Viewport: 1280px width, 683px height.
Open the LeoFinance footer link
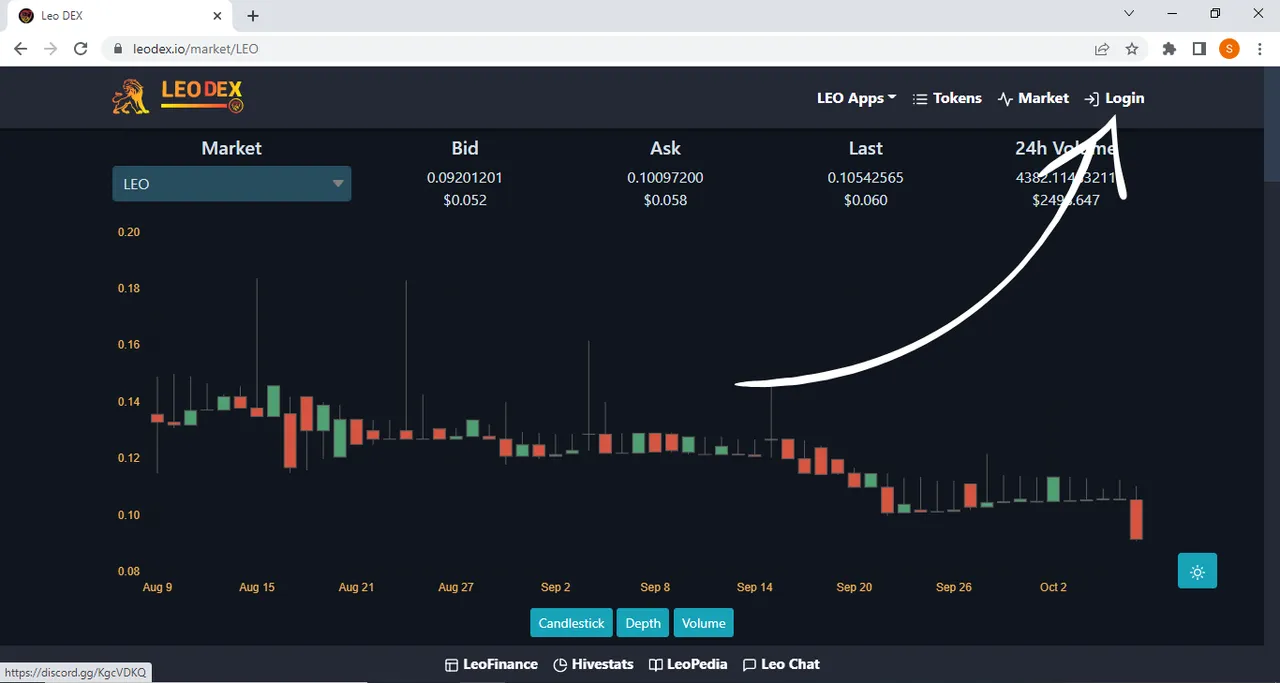point(491,664)
